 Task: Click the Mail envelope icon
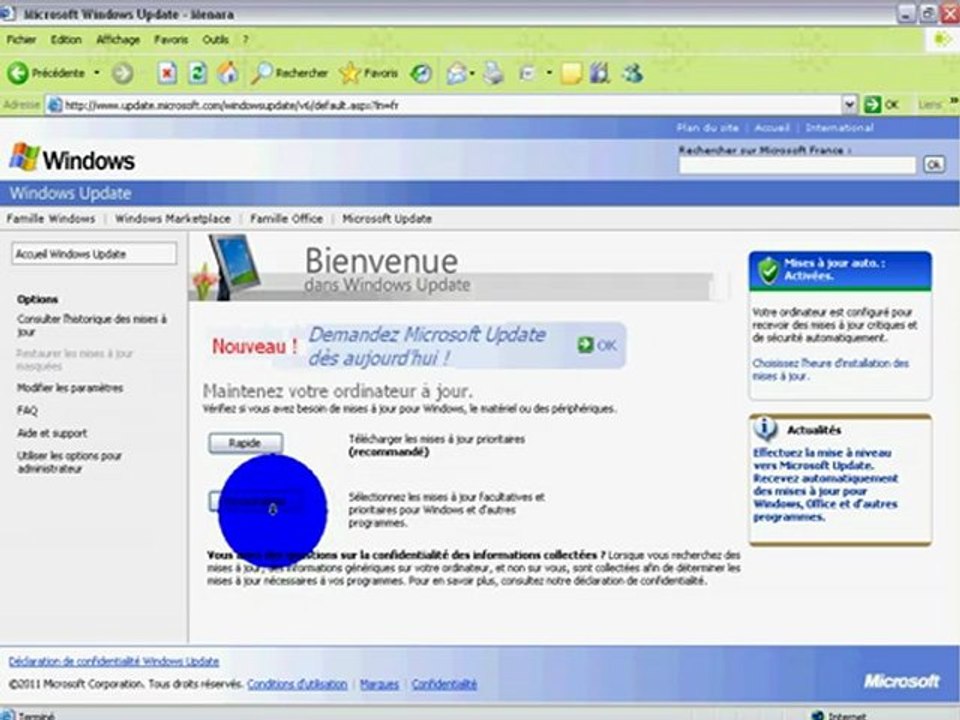(x=456, y=73)
